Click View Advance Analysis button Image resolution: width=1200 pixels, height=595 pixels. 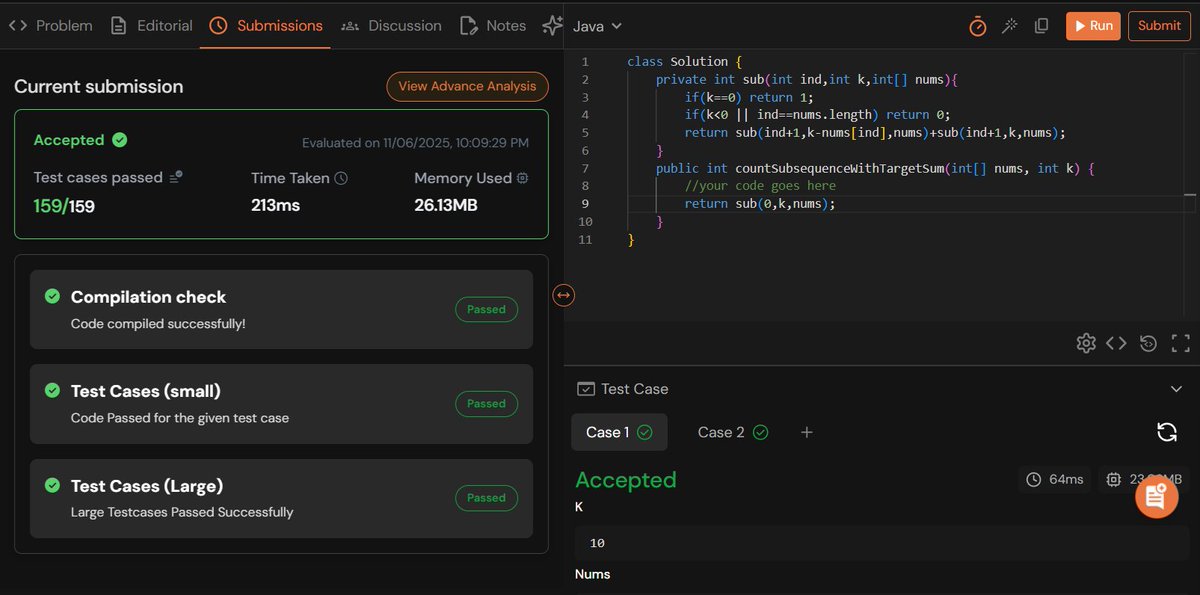pyautogui.click(x=467, y=86)
